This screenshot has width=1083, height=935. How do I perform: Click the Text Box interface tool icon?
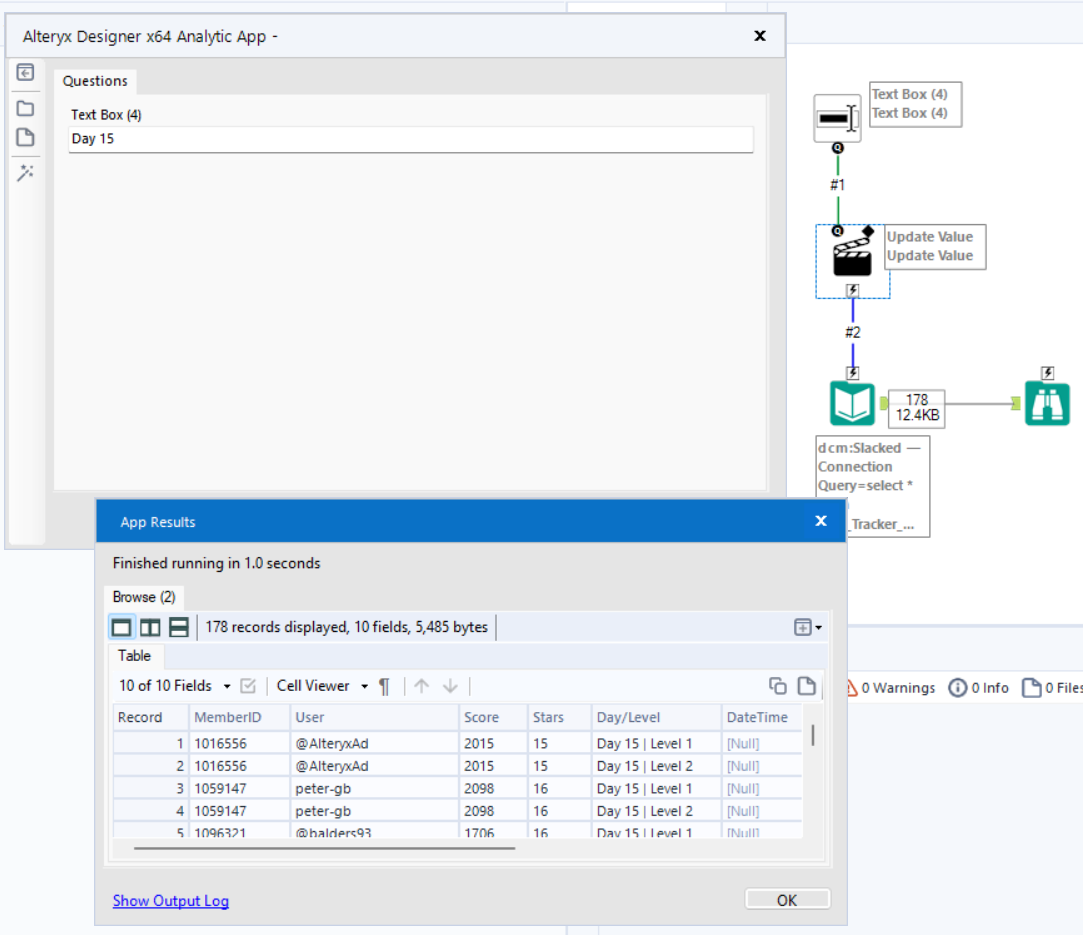(x=837, y=118)
